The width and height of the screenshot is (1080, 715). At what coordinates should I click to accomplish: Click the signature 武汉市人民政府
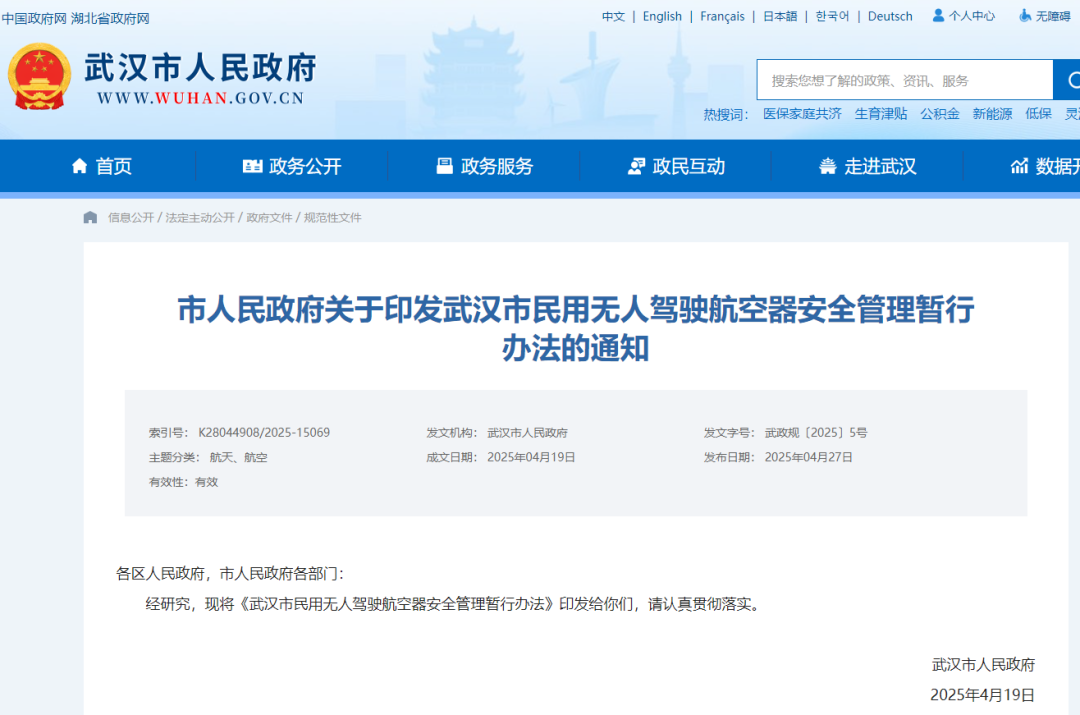point(984,665)
